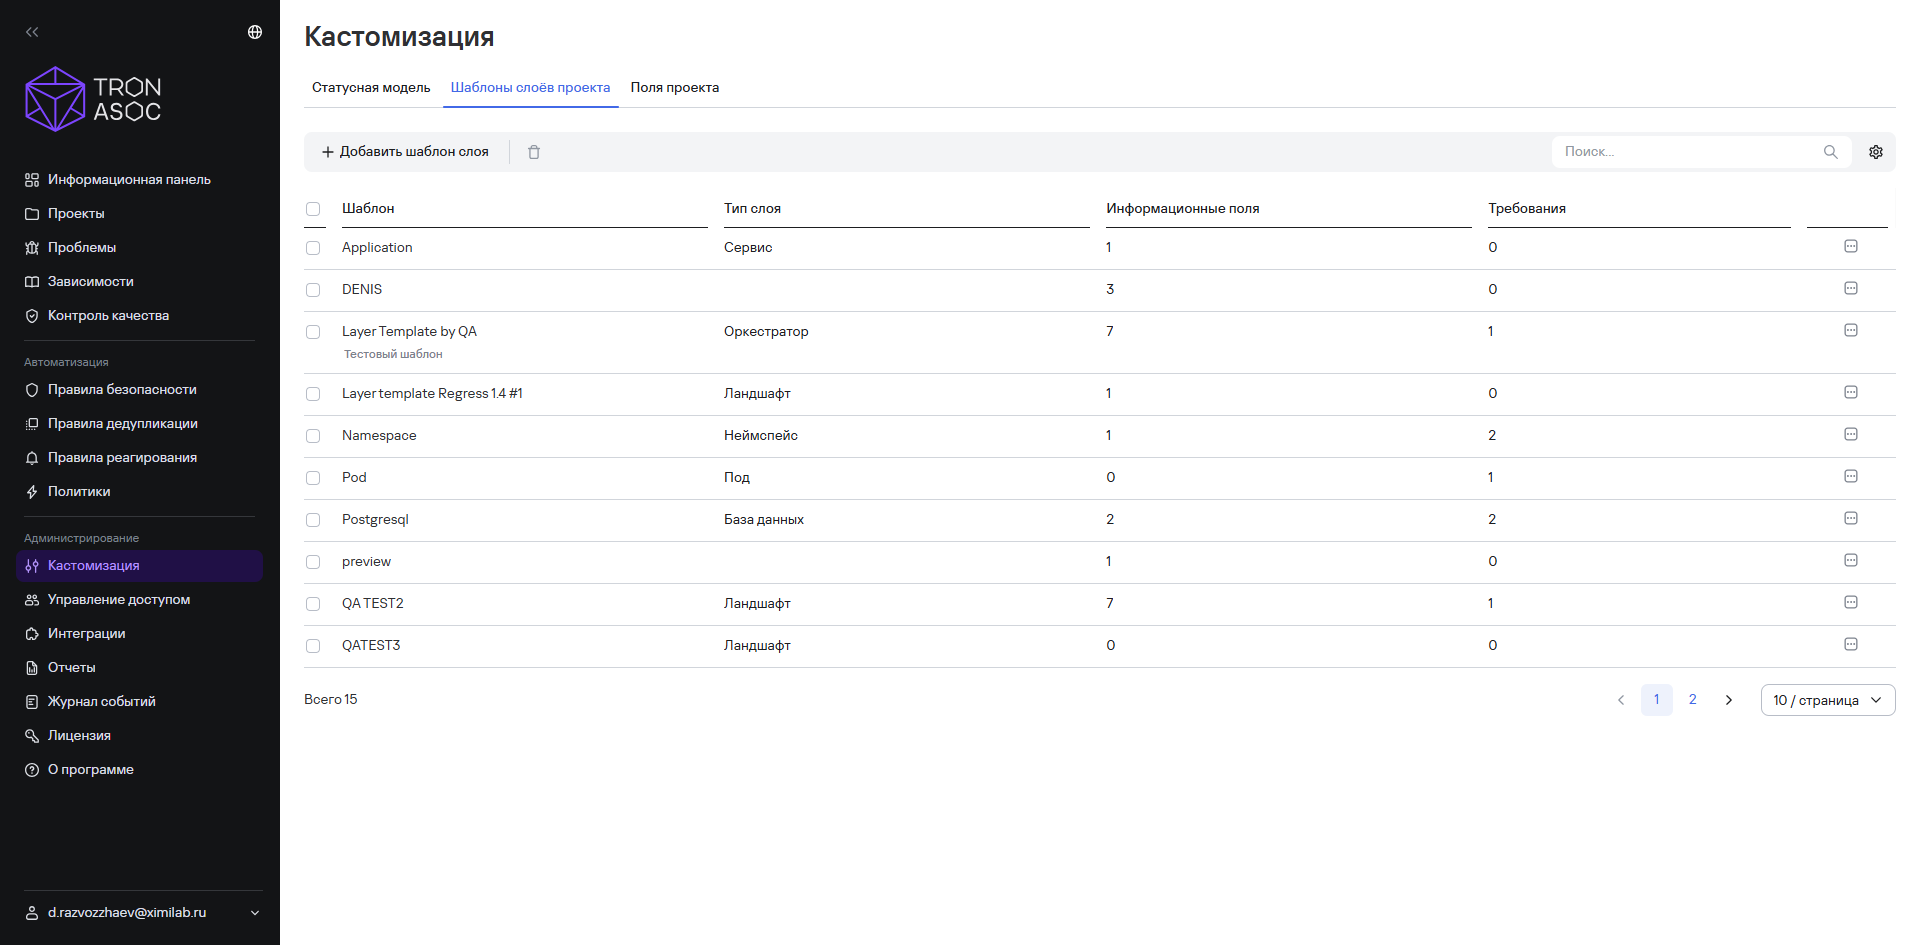Open the language globe icon

(x=255, y=32)
